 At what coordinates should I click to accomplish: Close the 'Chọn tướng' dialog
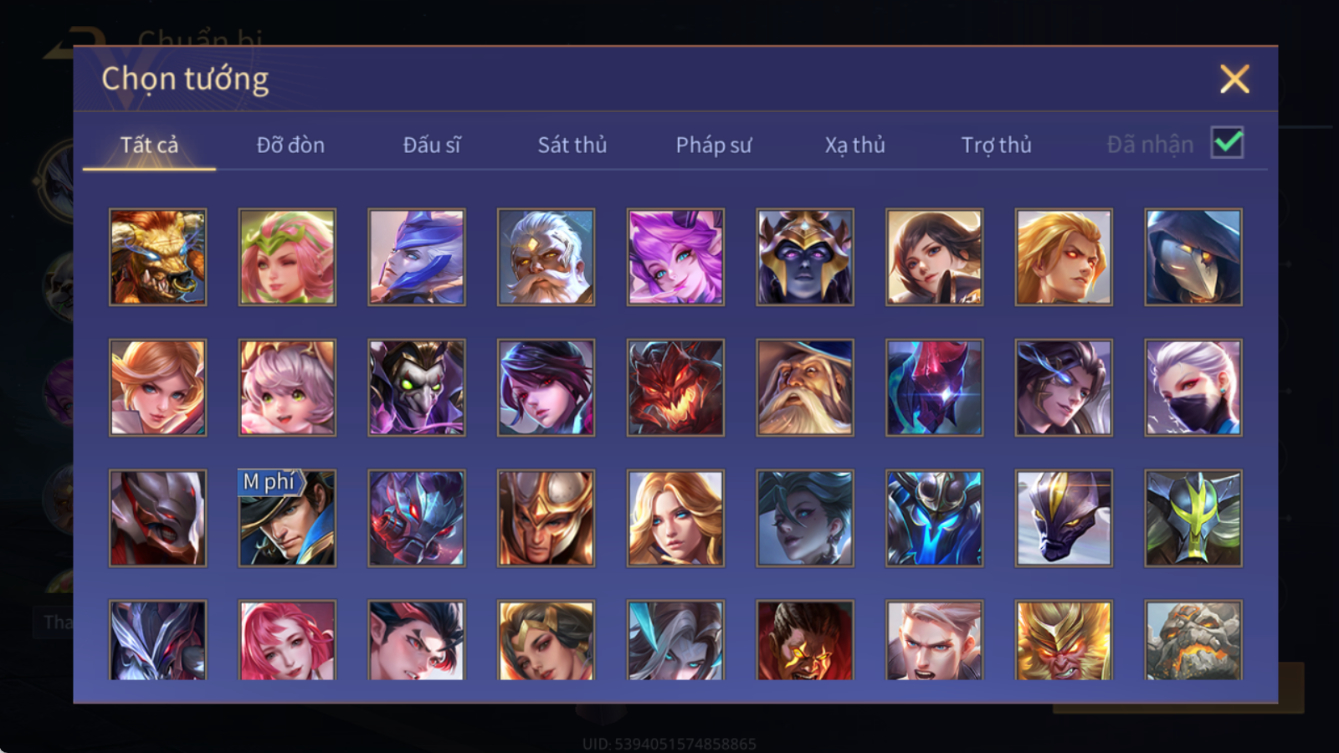(1235, 79)
